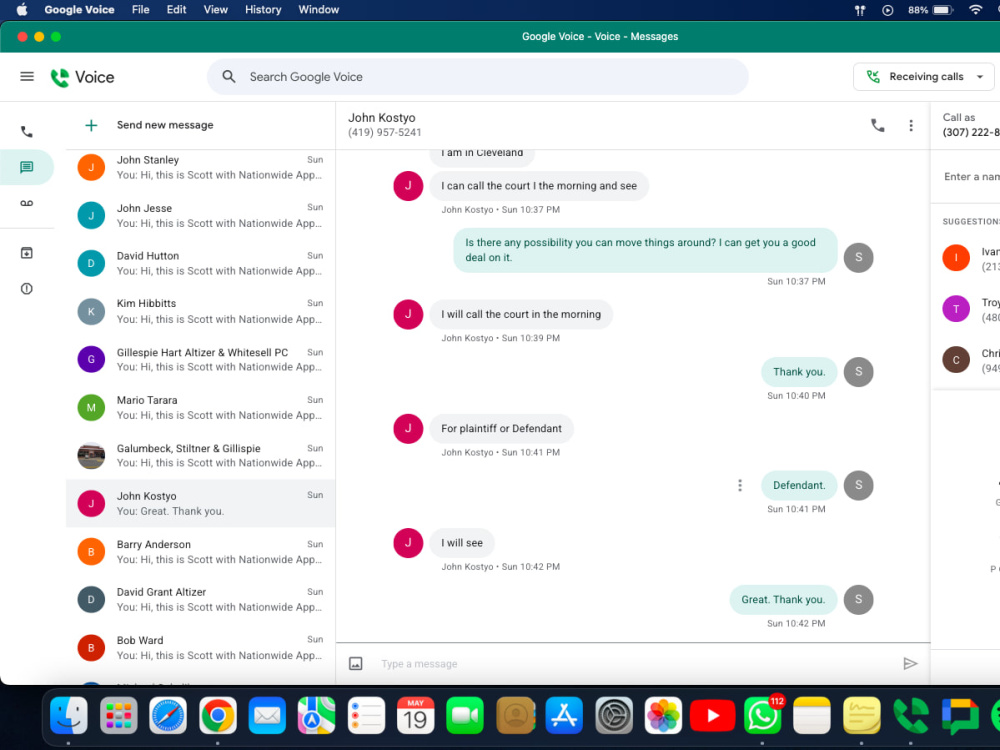Viewport: 1000px width, 750px height.
Task: Open John Jesse conversation
Action: [200, 216]
